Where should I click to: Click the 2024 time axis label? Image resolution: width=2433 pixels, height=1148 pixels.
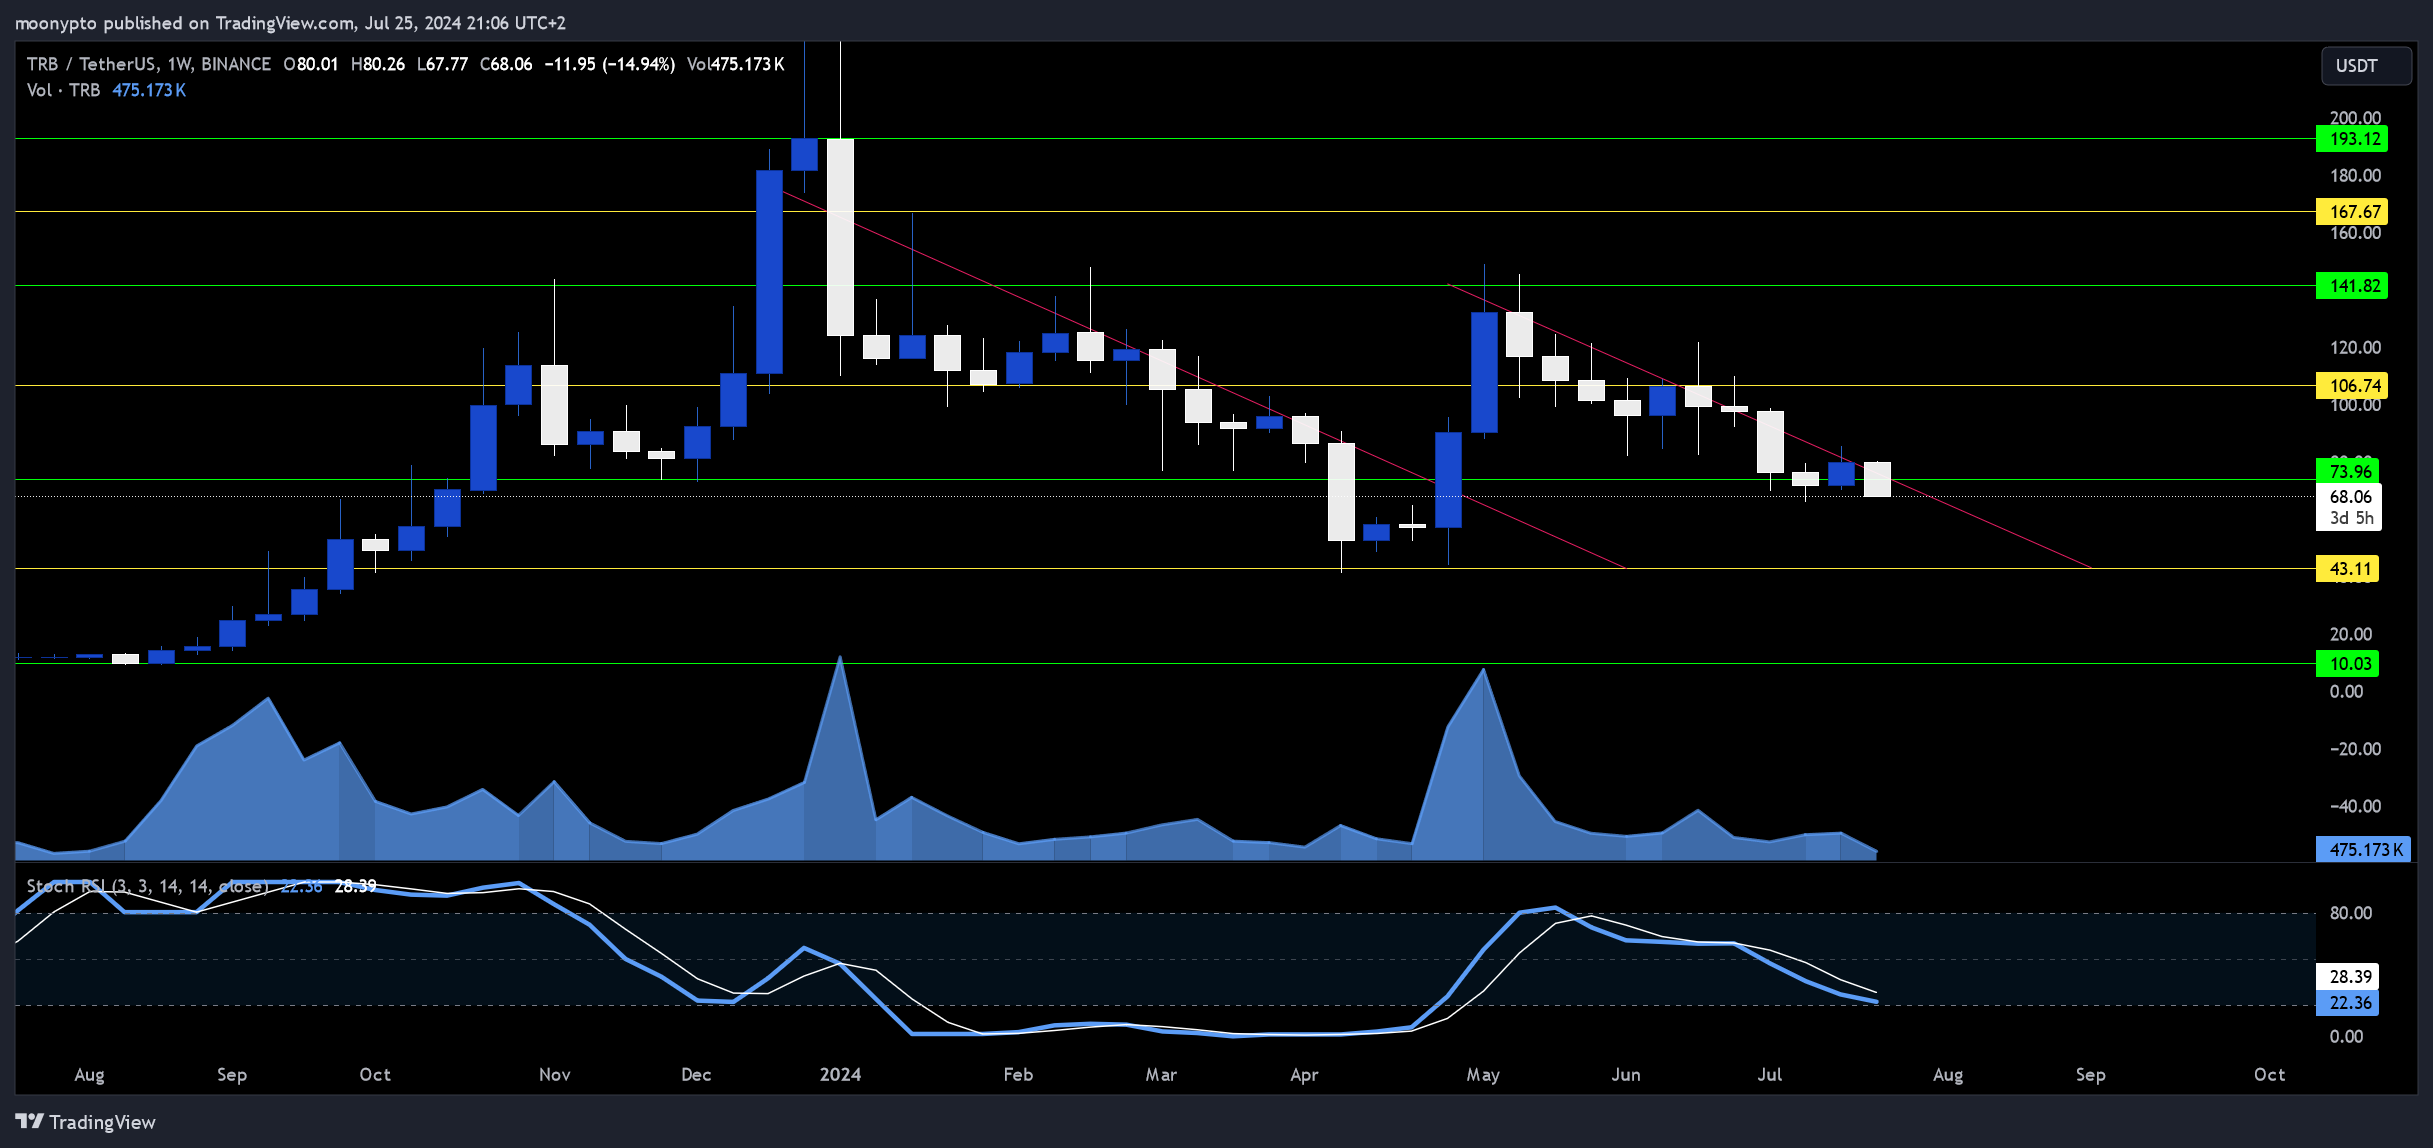(840, 1074)
